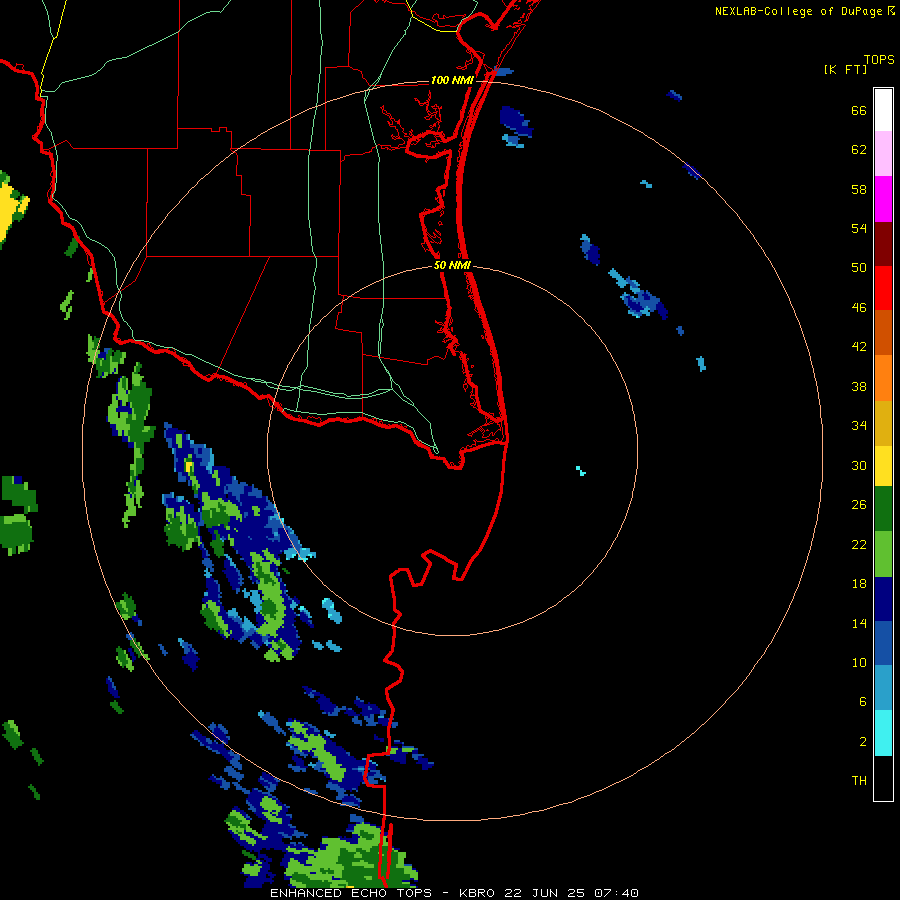Click the 14 legend value
The width and height of the screenshot is (900, 900).
859,623
